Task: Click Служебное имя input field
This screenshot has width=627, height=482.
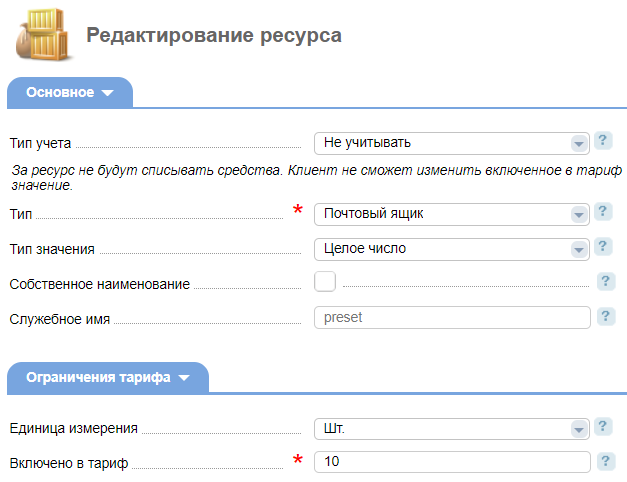Action: tap(452, 318)
